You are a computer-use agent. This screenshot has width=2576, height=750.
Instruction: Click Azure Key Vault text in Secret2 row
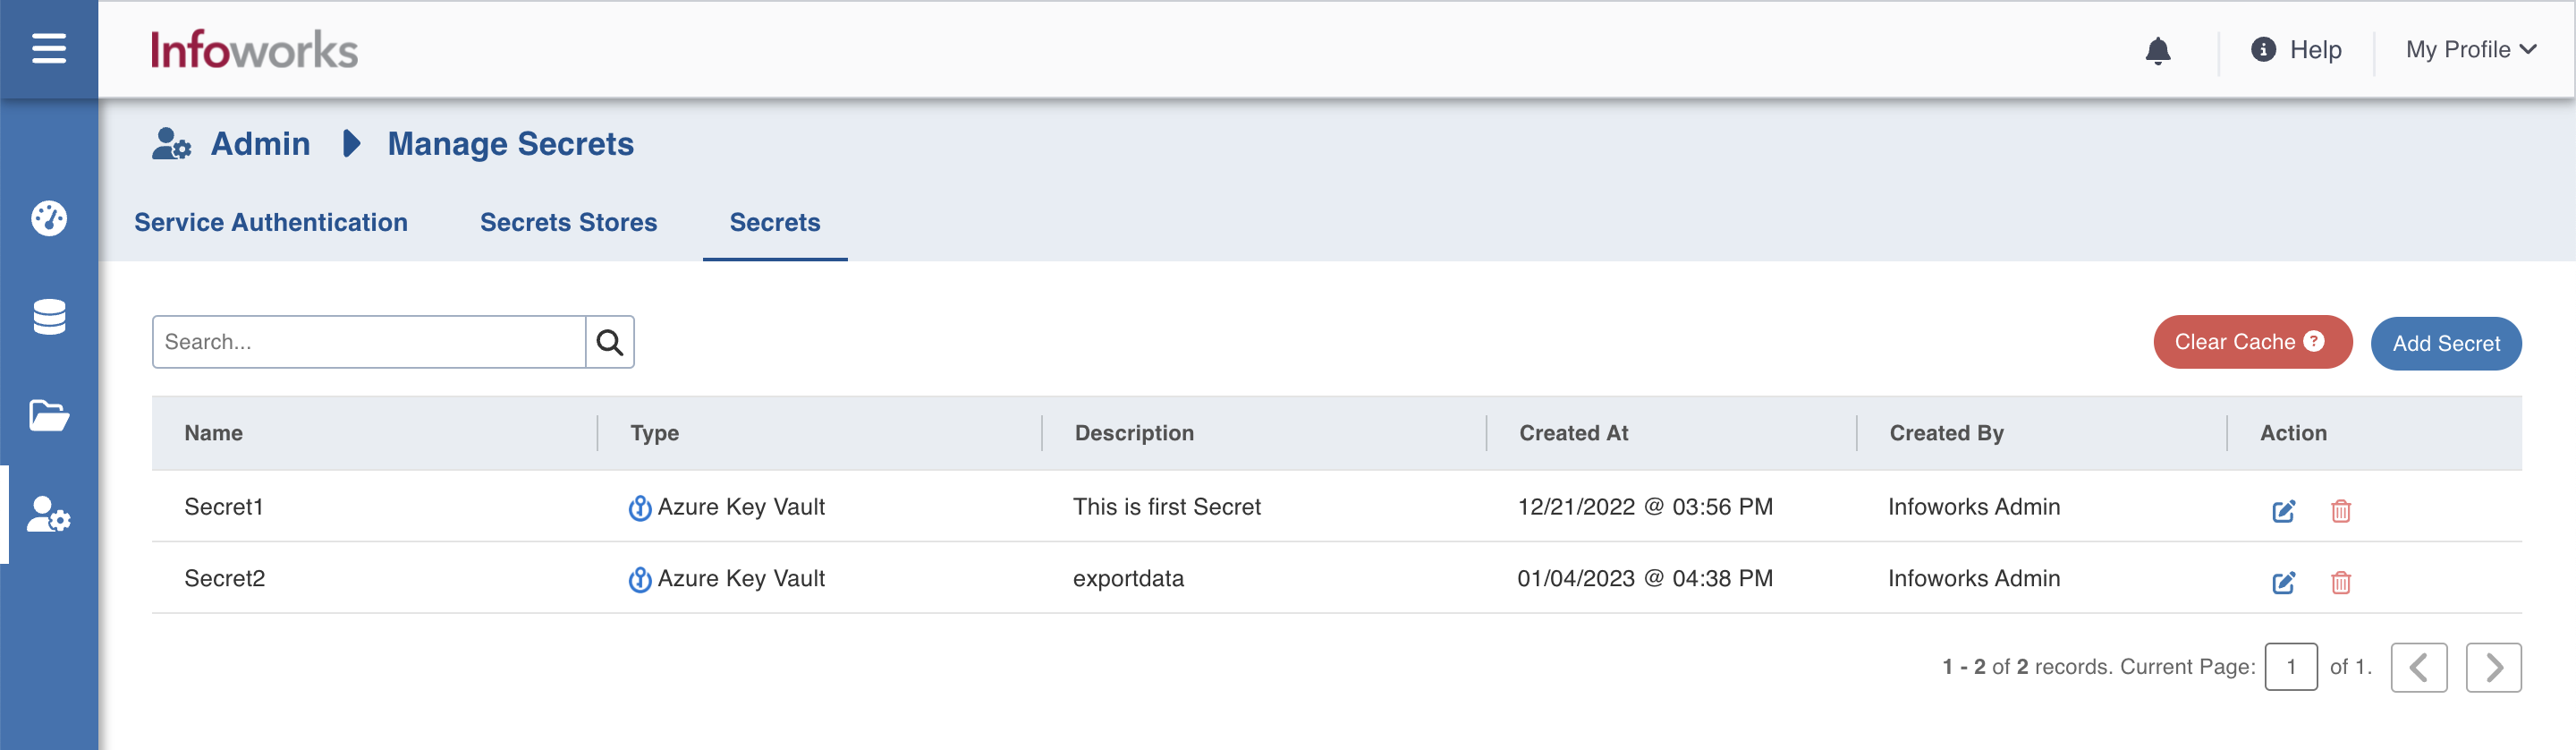point(741,579)
